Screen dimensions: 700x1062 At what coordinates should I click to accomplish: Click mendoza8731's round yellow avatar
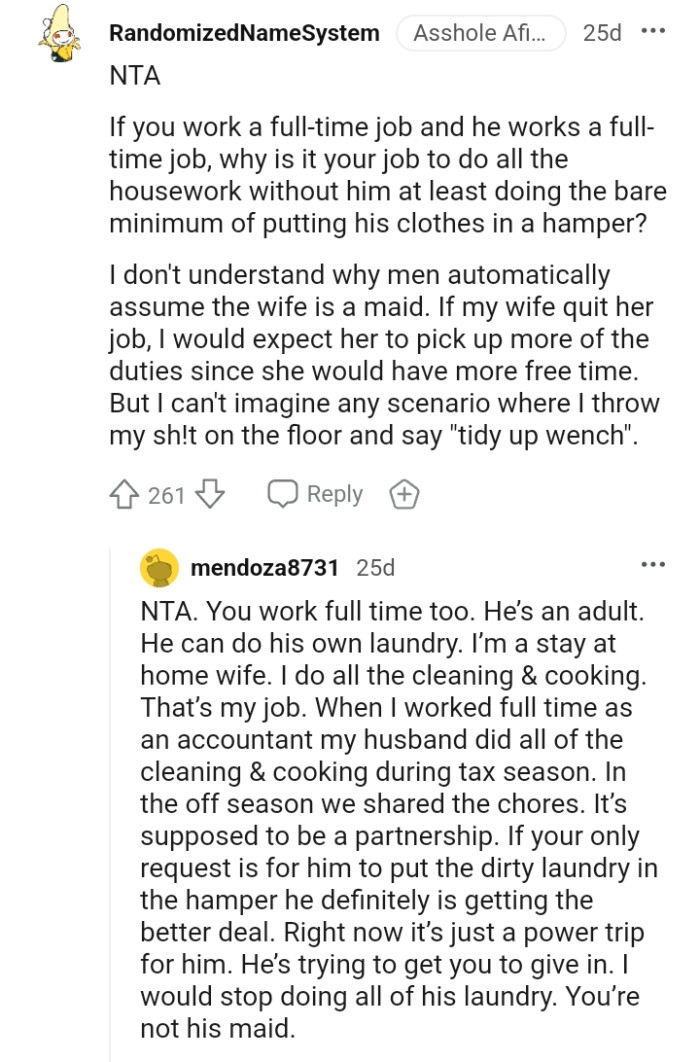point(156,568)
